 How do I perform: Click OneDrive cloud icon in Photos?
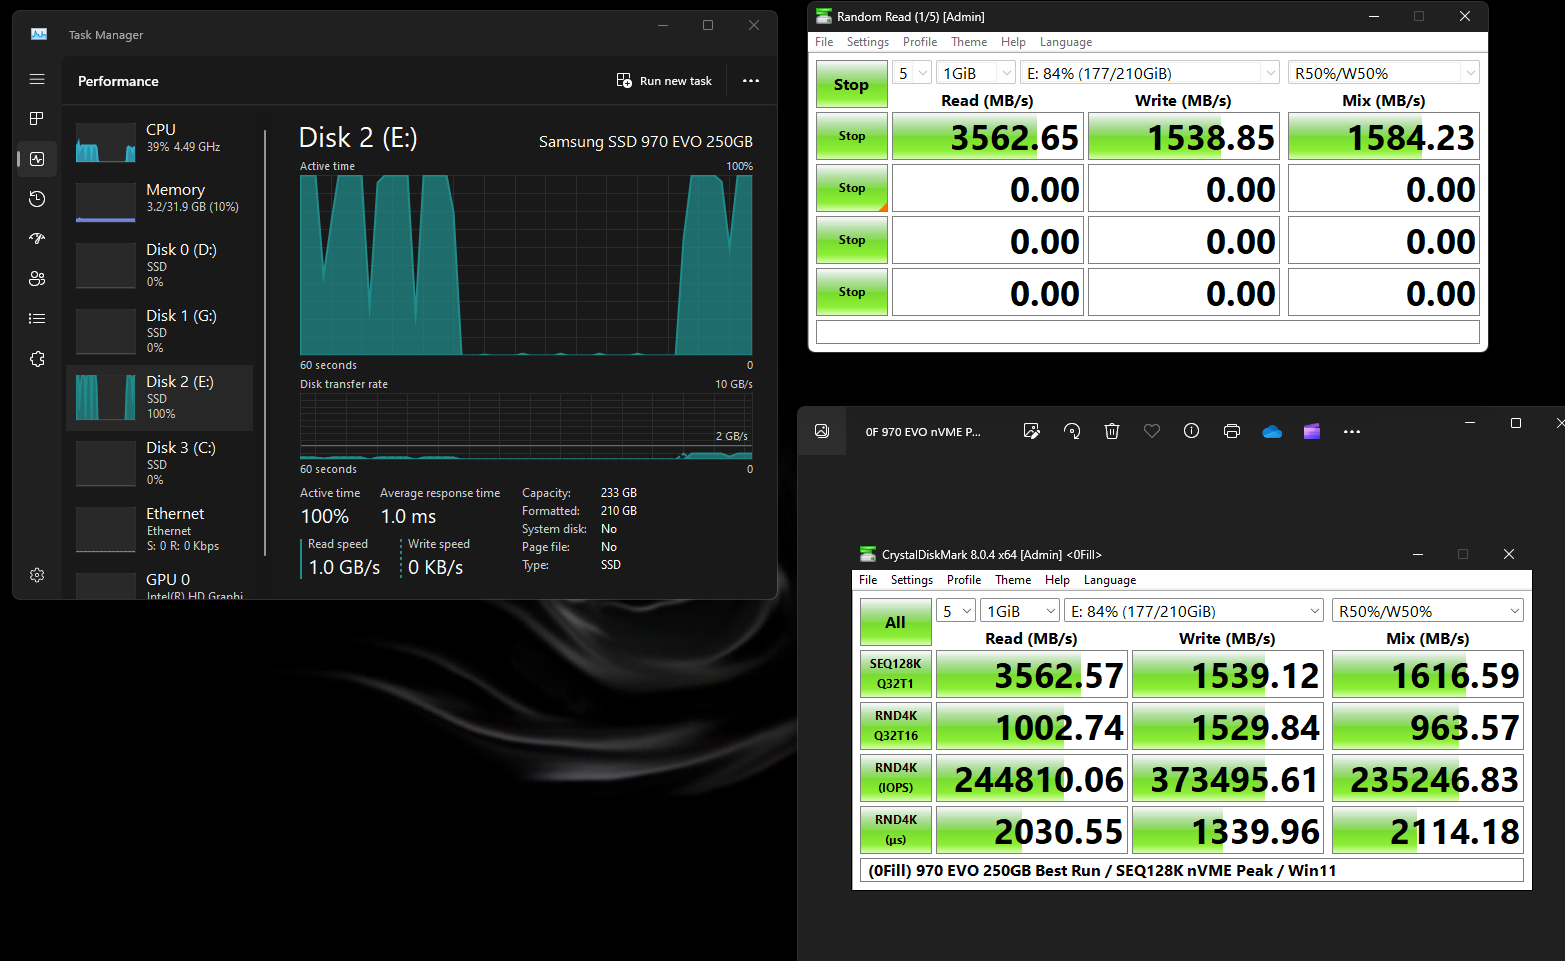pyautogui.click(x=1272, y=431)
